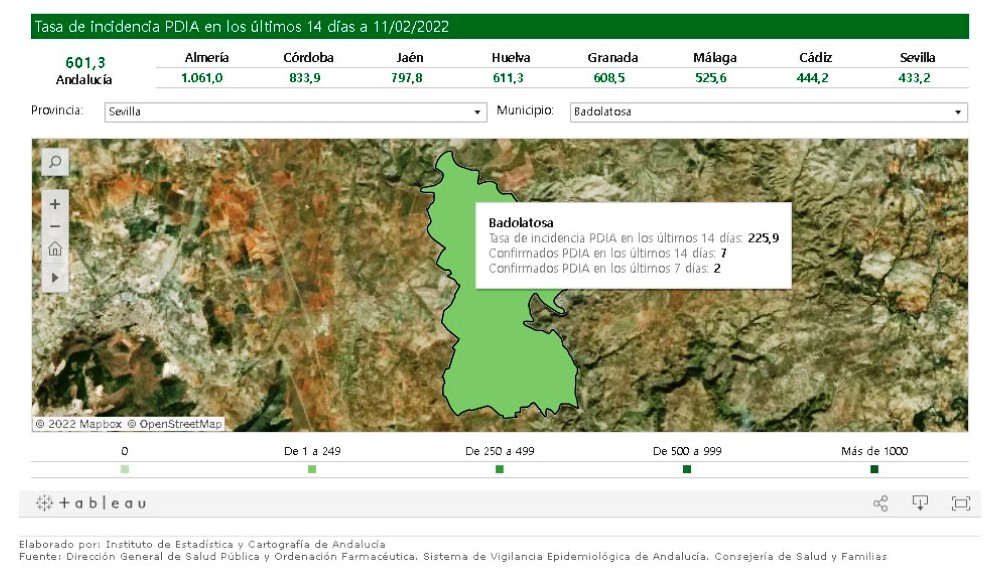The height and width of the screenshot is (579, 990).
Task: Click the Tableau logo
Action: coord(91,503)
